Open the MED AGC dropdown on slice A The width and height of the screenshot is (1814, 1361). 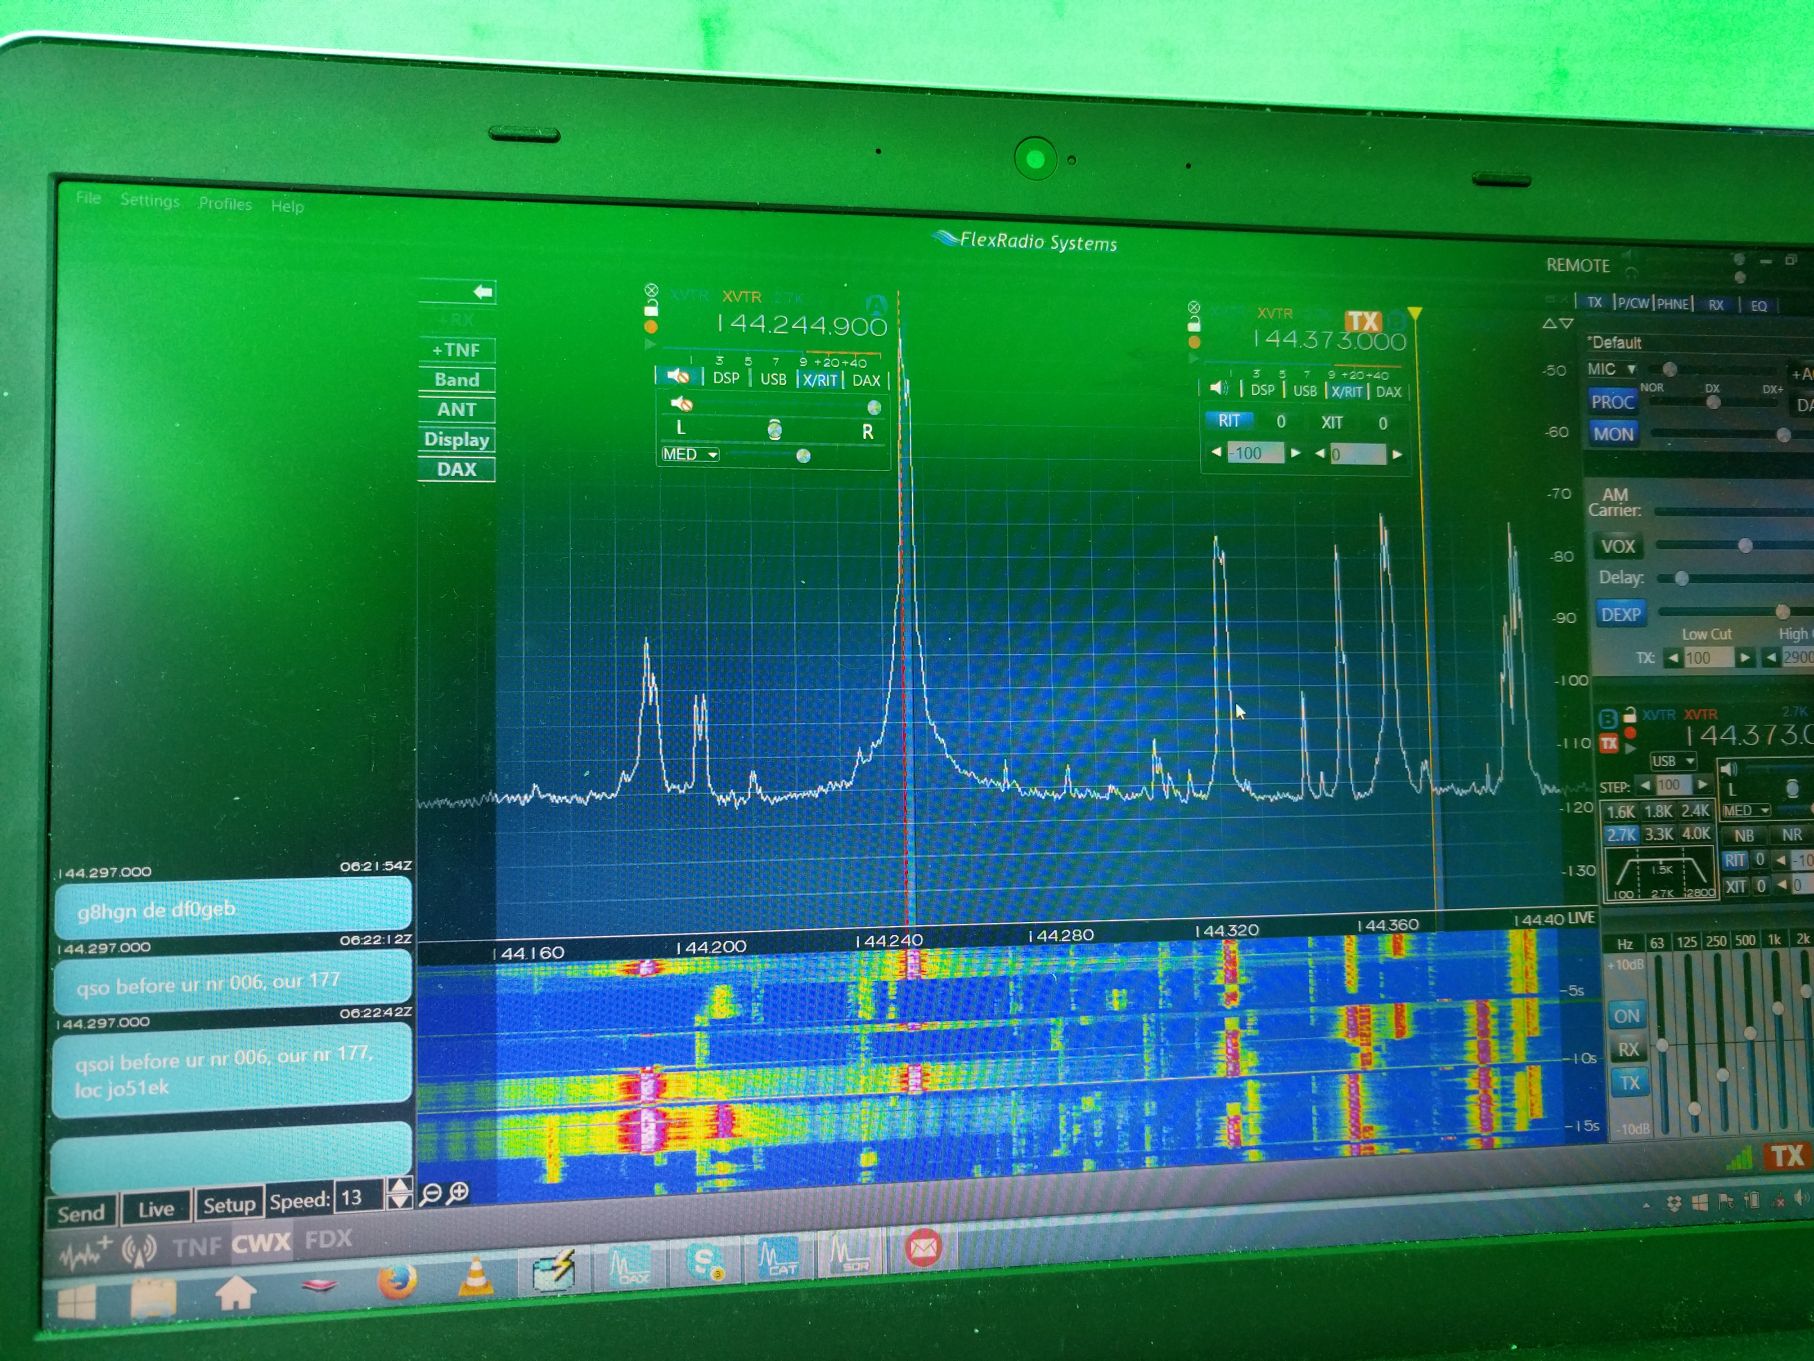point(690,455)
